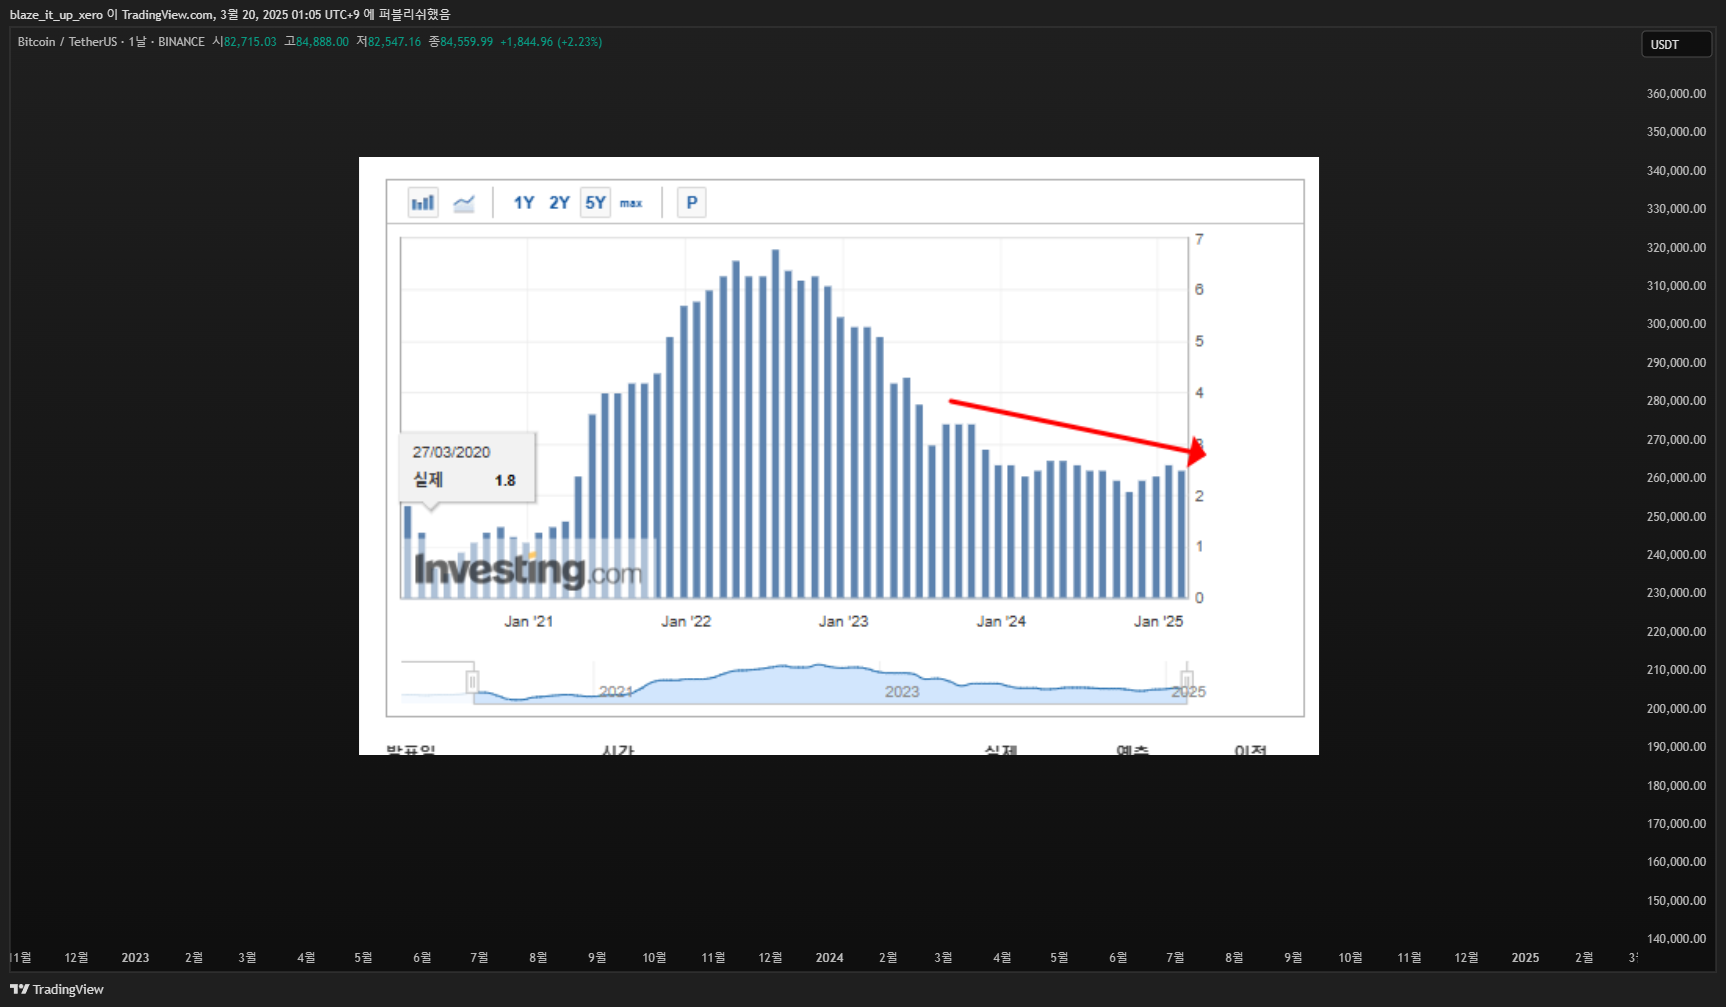Select the 5Y range tab

(x=595, y=203)
